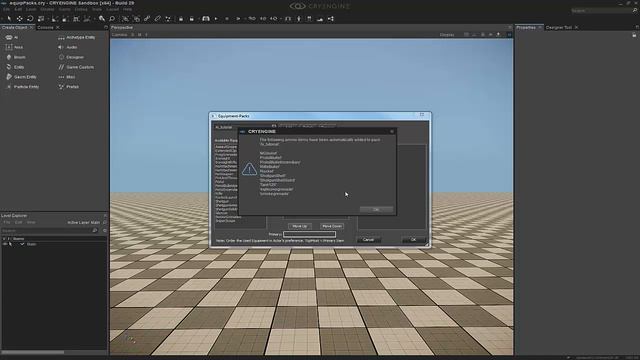Click the link objects chain icon

tap(147, 19)
